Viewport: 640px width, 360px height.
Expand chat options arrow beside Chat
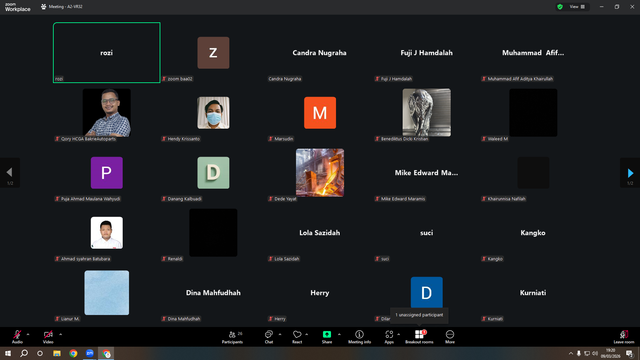280,334
